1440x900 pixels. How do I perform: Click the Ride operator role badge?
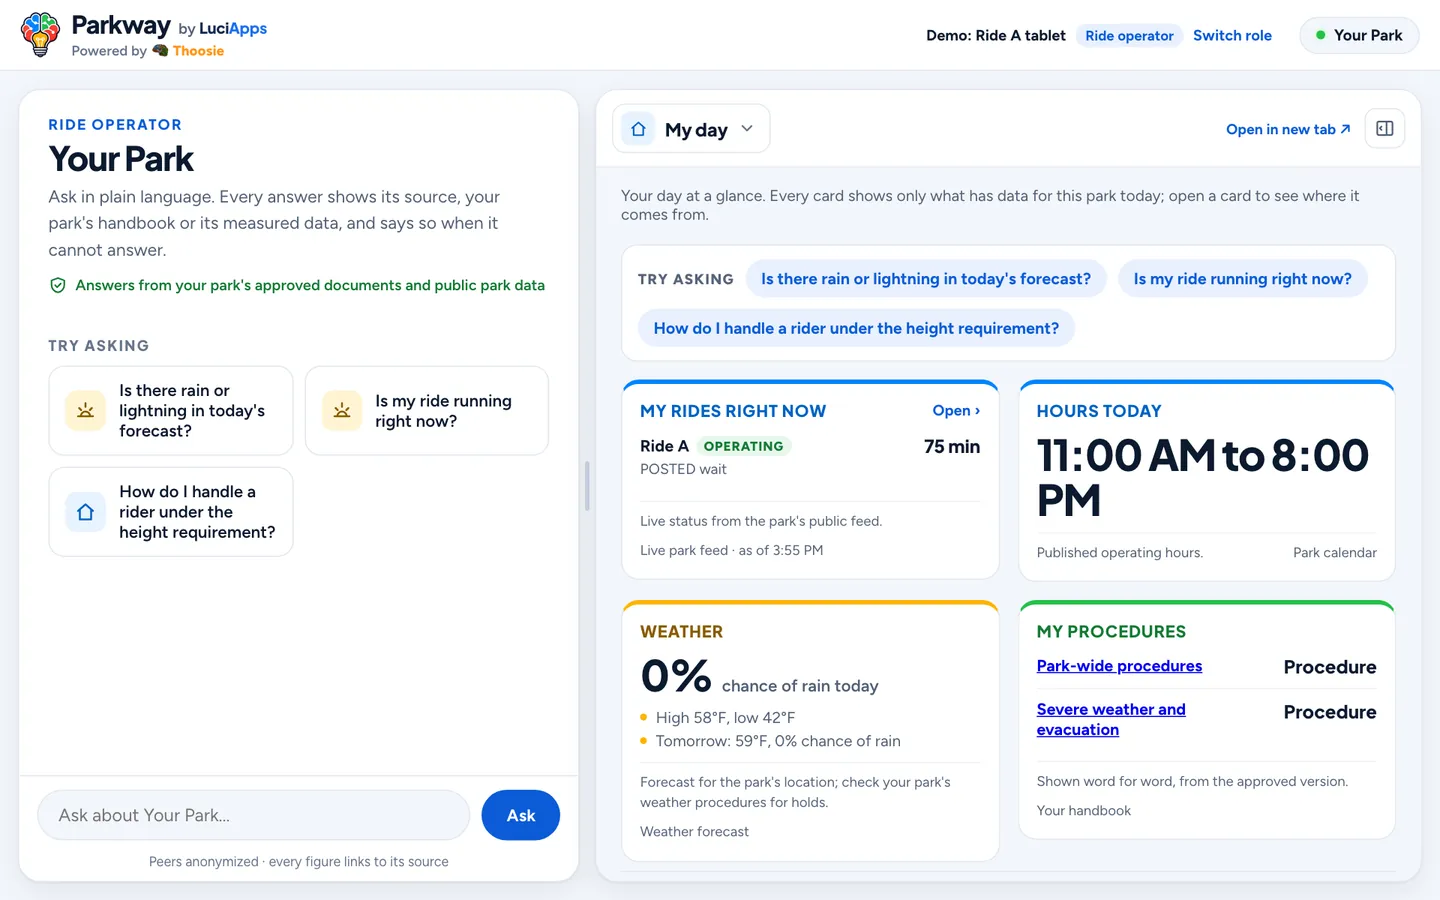click(x=1129, y=36)
